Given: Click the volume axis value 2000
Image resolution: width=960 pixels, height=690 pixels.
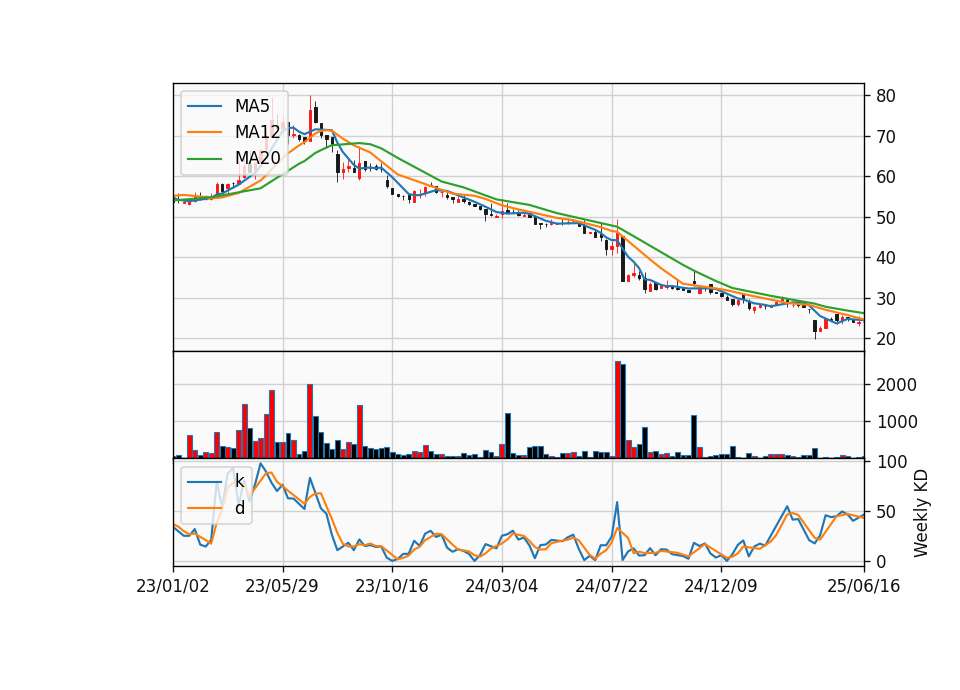Looking at the screenshot, I should coord(896,384).
